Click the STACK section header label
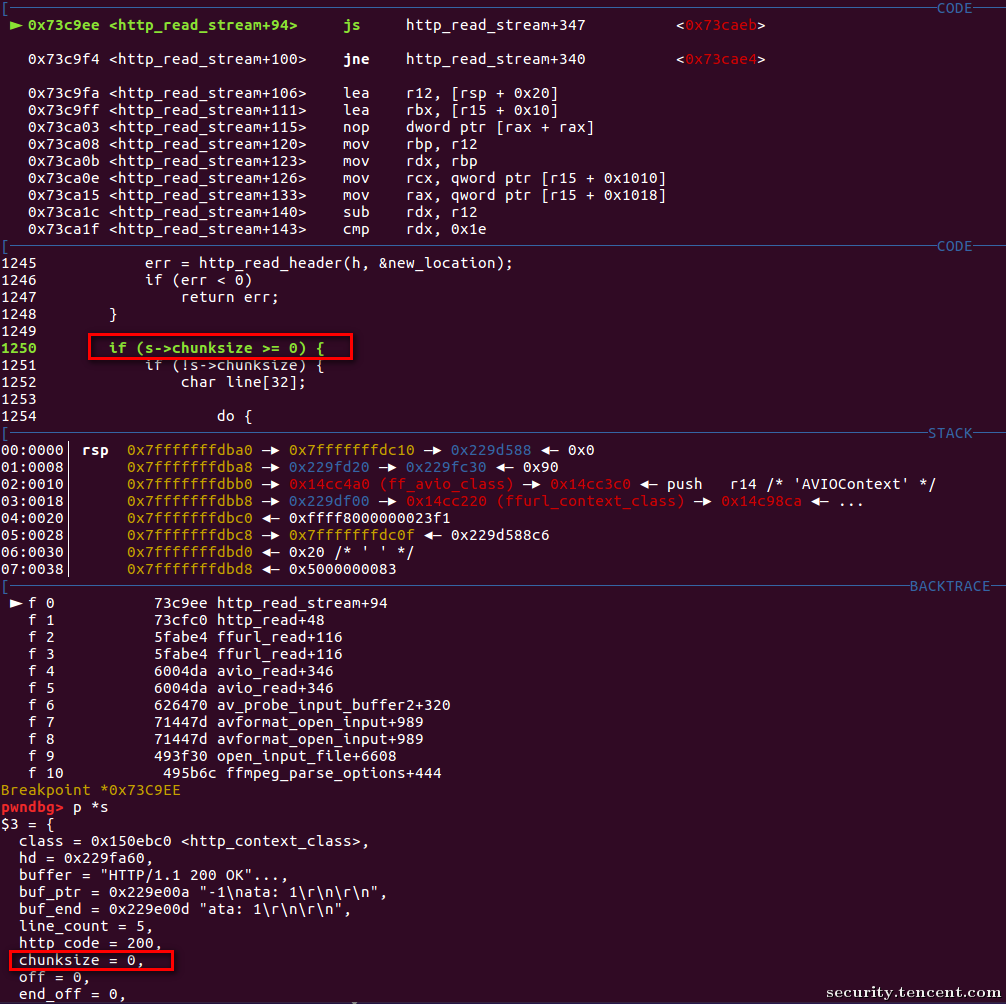Screen dimensions: 1006x1004 point(950,434)
